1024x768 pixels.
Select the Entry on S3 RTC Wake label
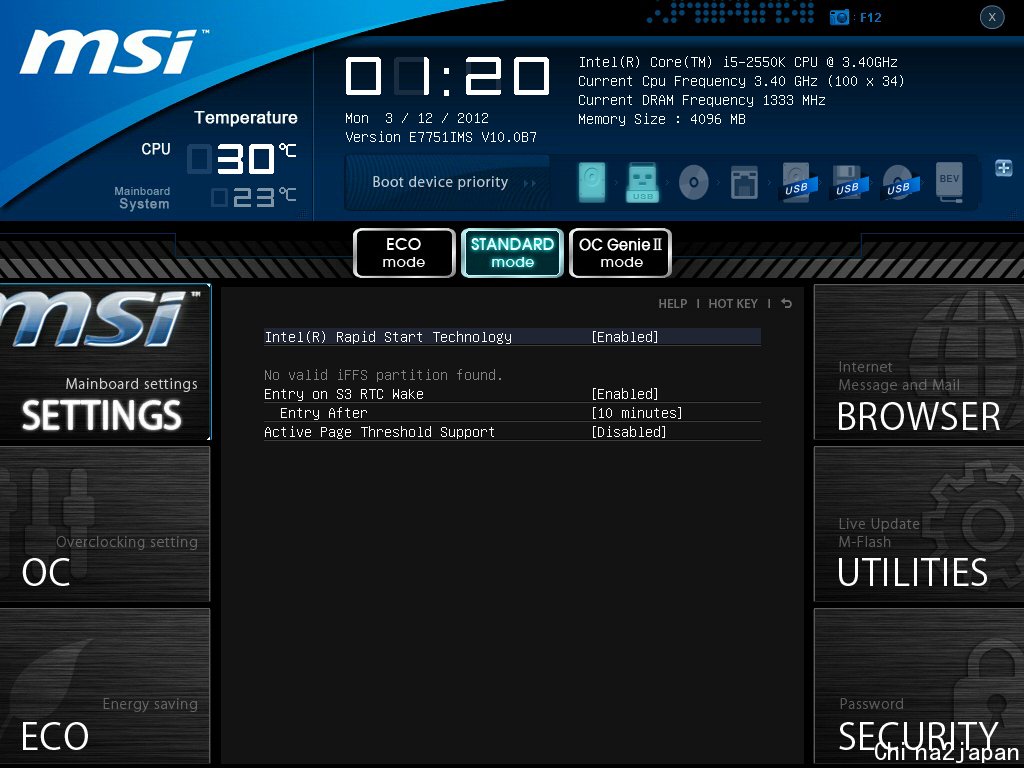[344, 394]
